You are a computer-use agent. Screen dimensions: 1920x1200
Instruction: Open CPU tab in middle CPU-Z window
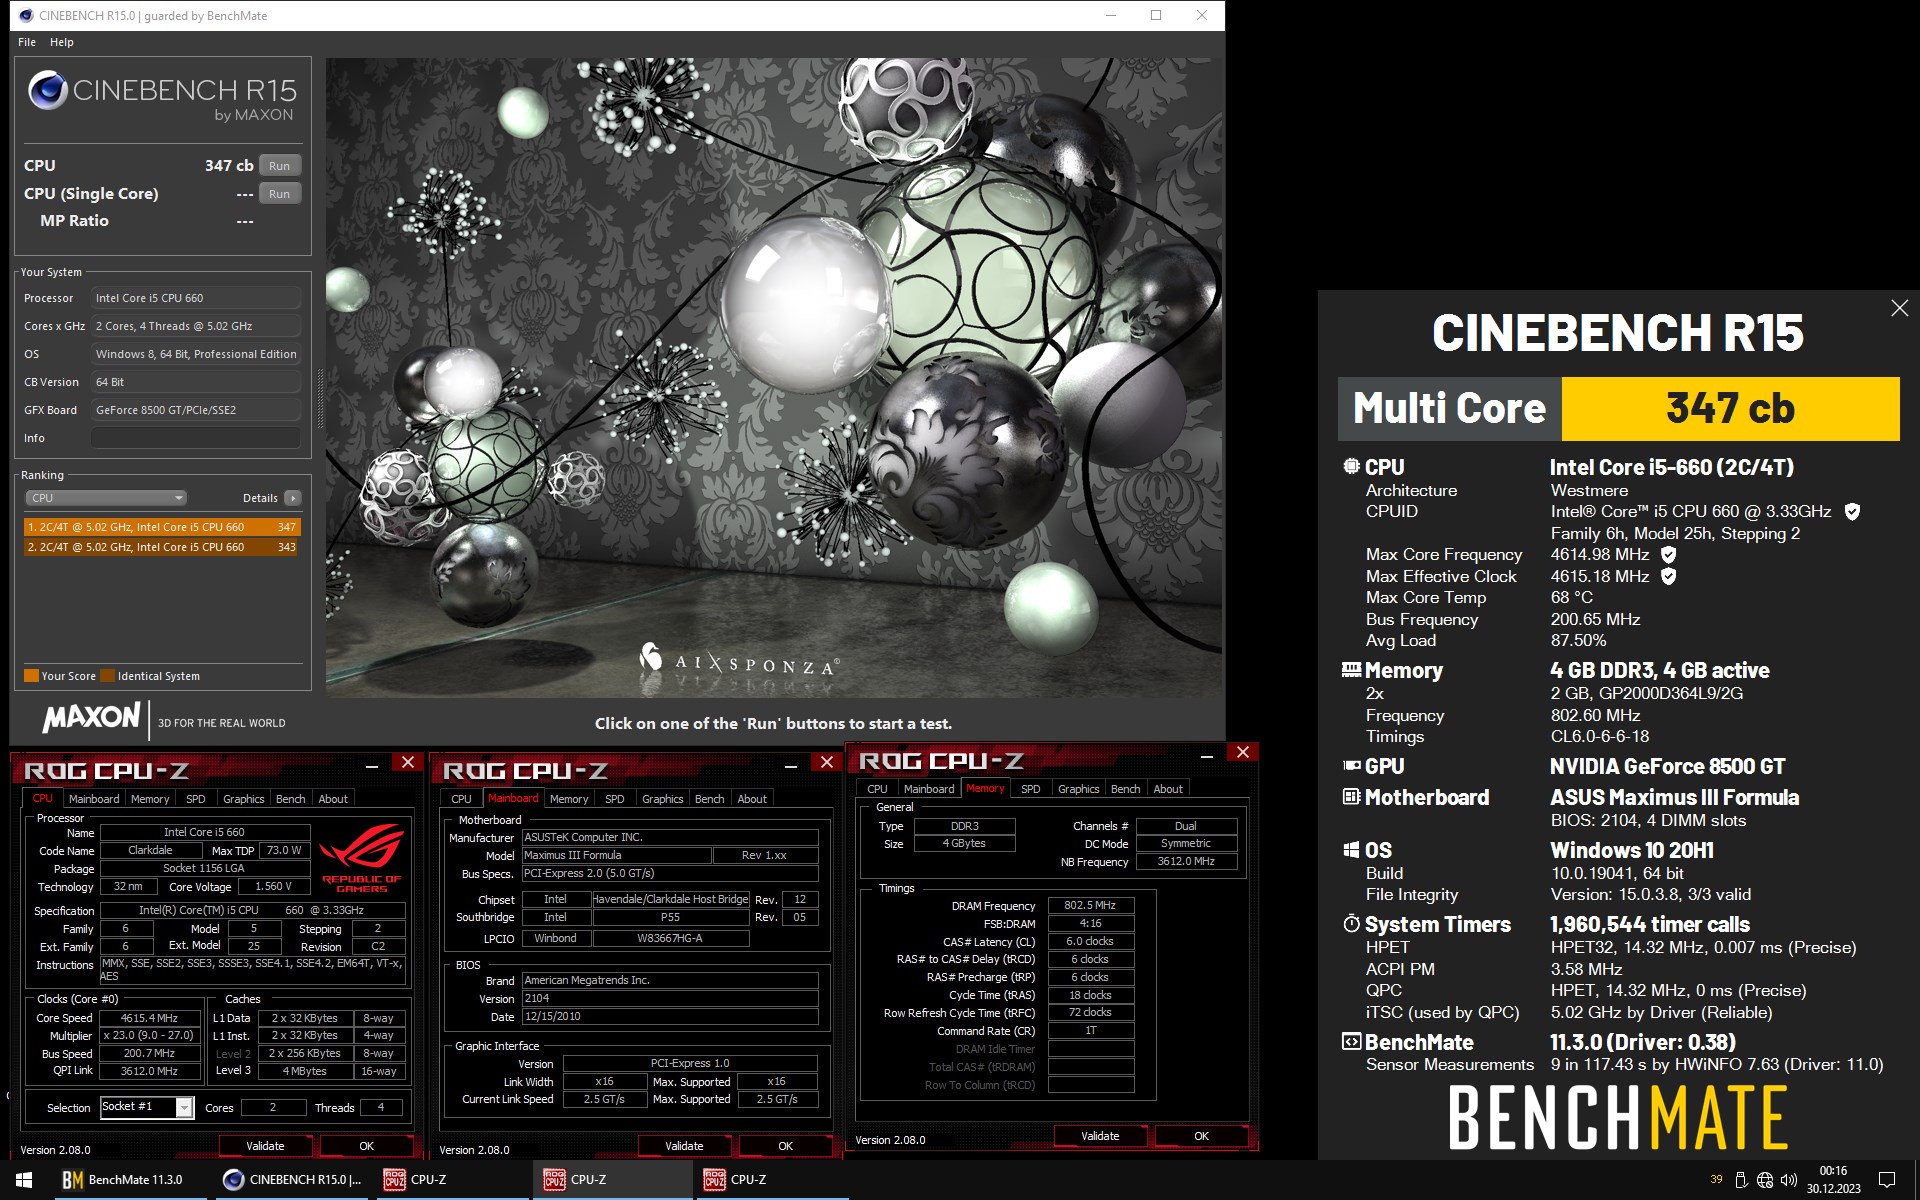(x=461, y=799)
